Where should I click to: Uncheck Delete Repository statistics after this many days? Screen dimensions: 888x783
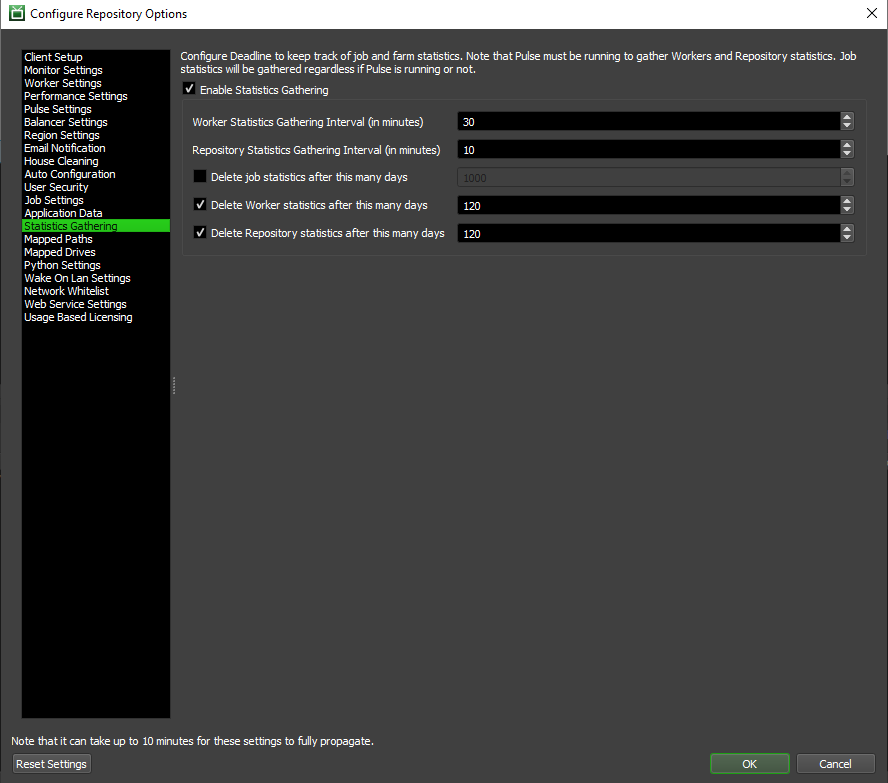(x=200, y=232)
